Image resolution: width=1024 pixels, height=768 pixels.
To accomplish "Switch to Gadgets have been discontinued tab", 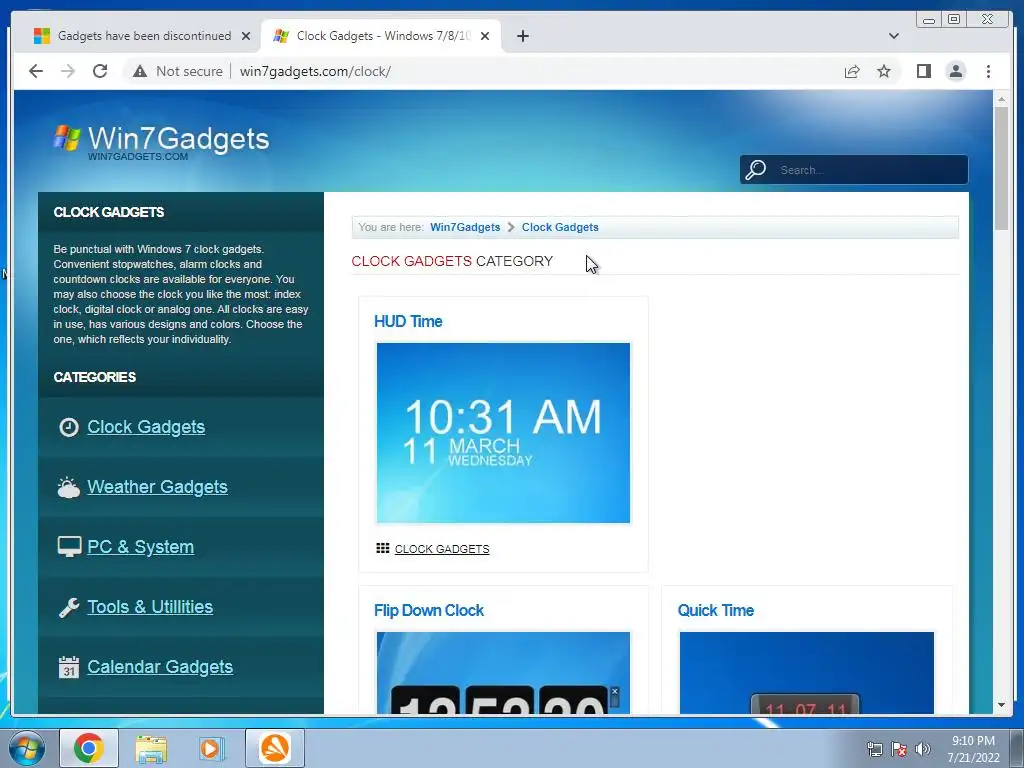I will click(x=136, y=36).
